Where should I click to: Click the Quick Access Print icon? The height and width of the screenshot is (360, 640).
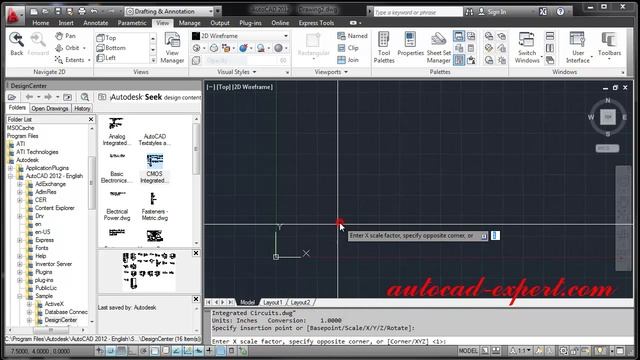[82, 11]
